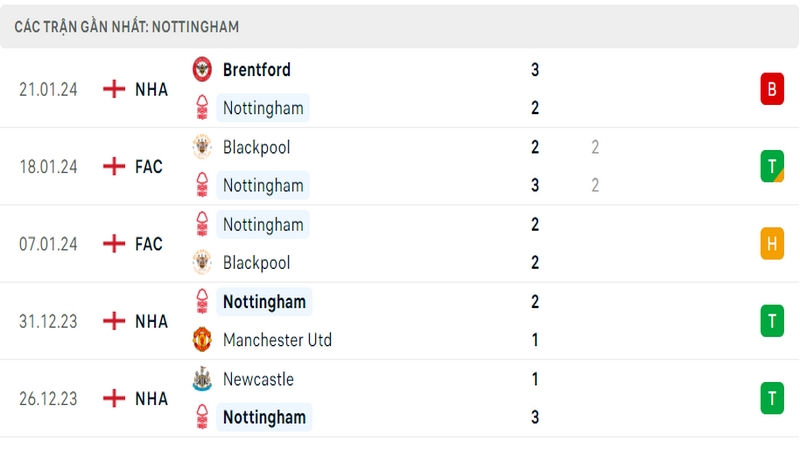
Task: Select the FAC competition label on 07.01.24
Action: pyautogui.click(x=148, y=244)
